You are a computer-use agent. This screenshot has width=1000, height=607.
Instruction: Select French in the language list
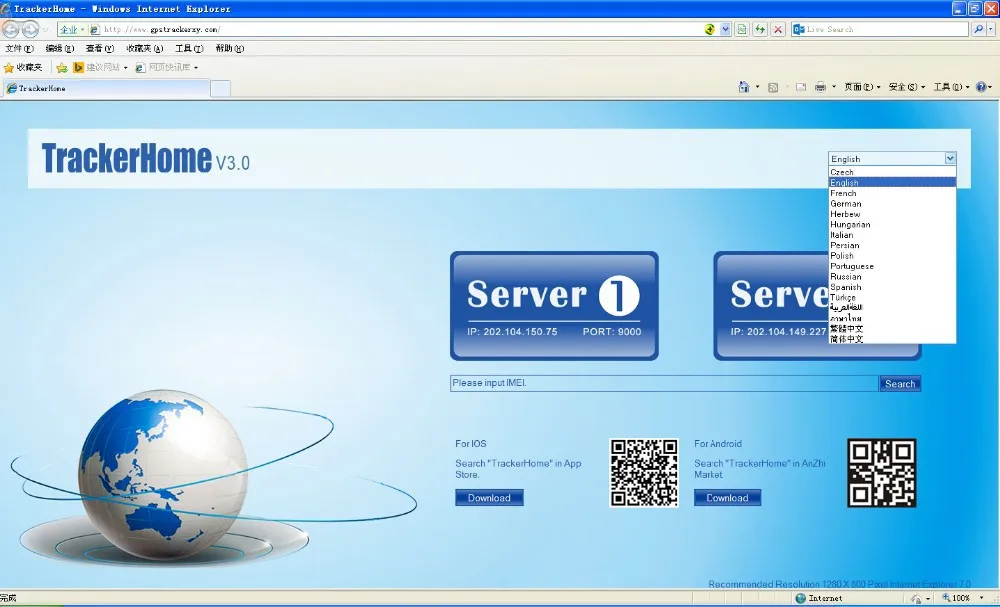892,193
